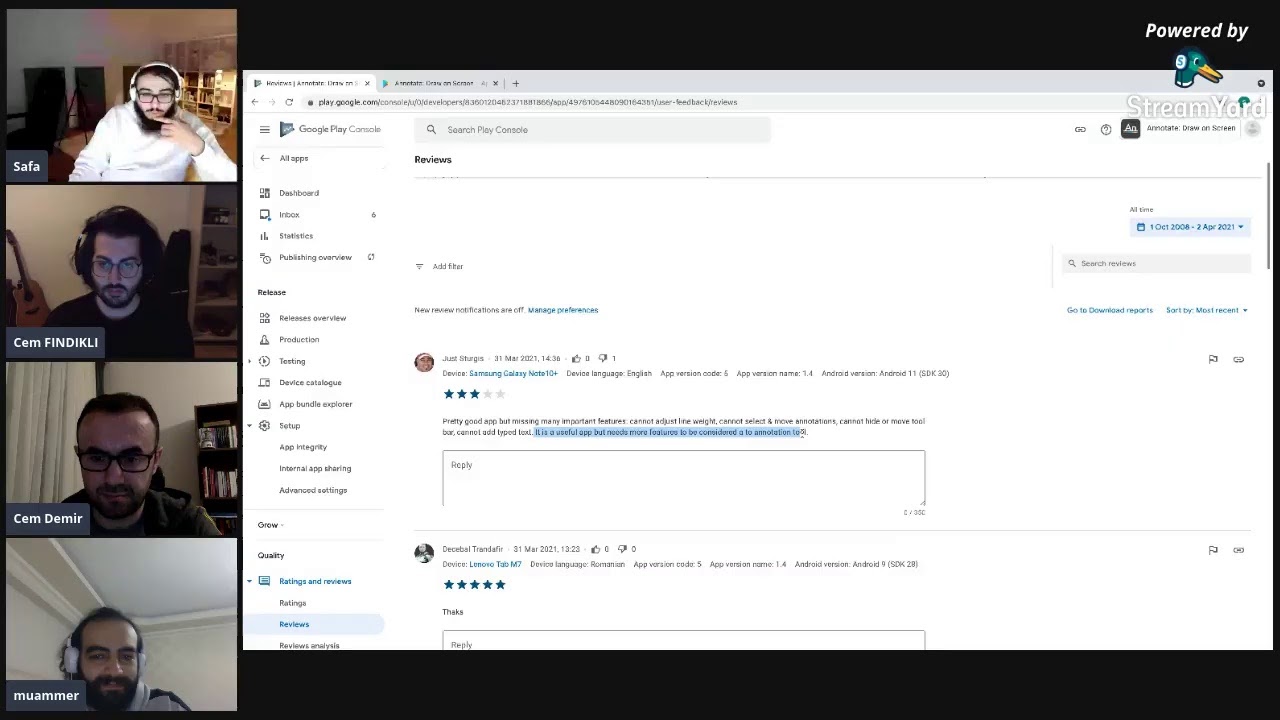Collapse the Setup section in sidebar
The width and height of the screenshot is (1280, 720).
[250, 426]
